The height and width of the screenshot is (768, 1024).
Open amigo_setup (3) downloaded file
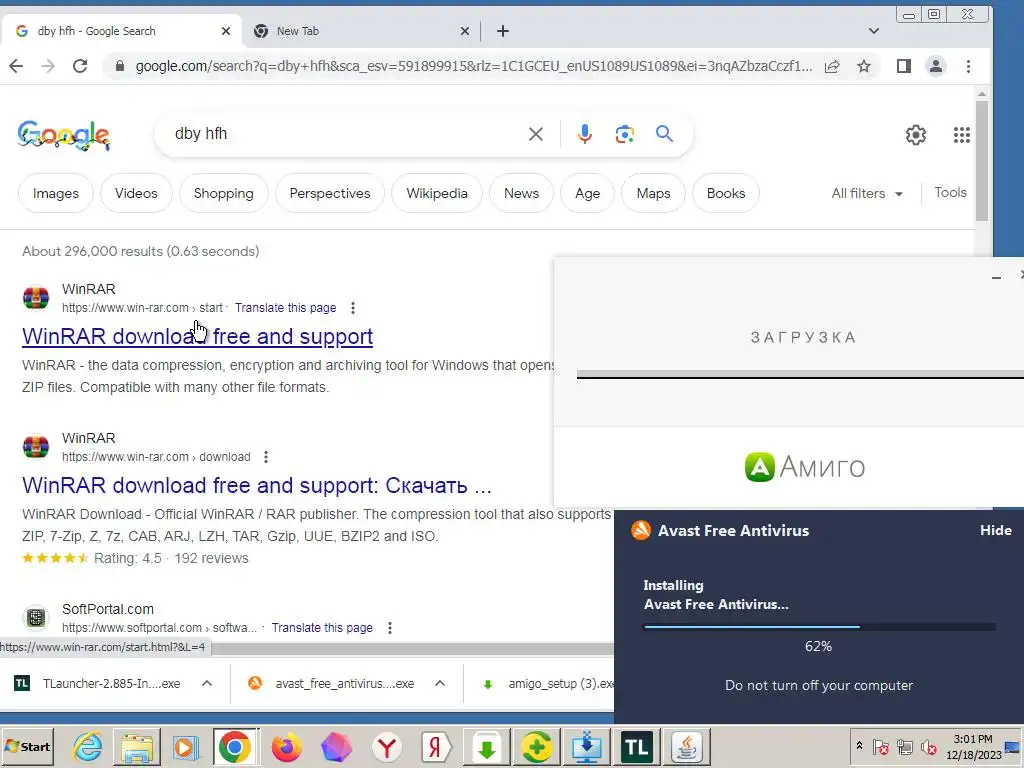549,683
